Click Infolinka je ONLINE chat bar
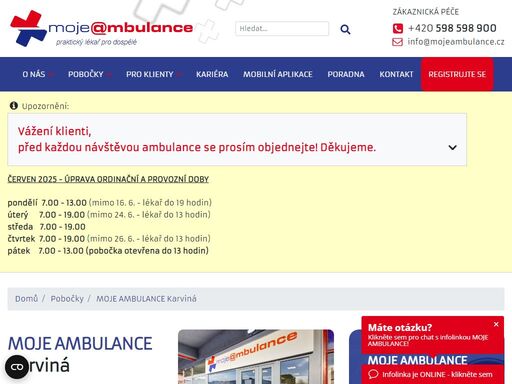Image resolution: width=512 pixels, height=384 pixels. click(x=432, y=374)
